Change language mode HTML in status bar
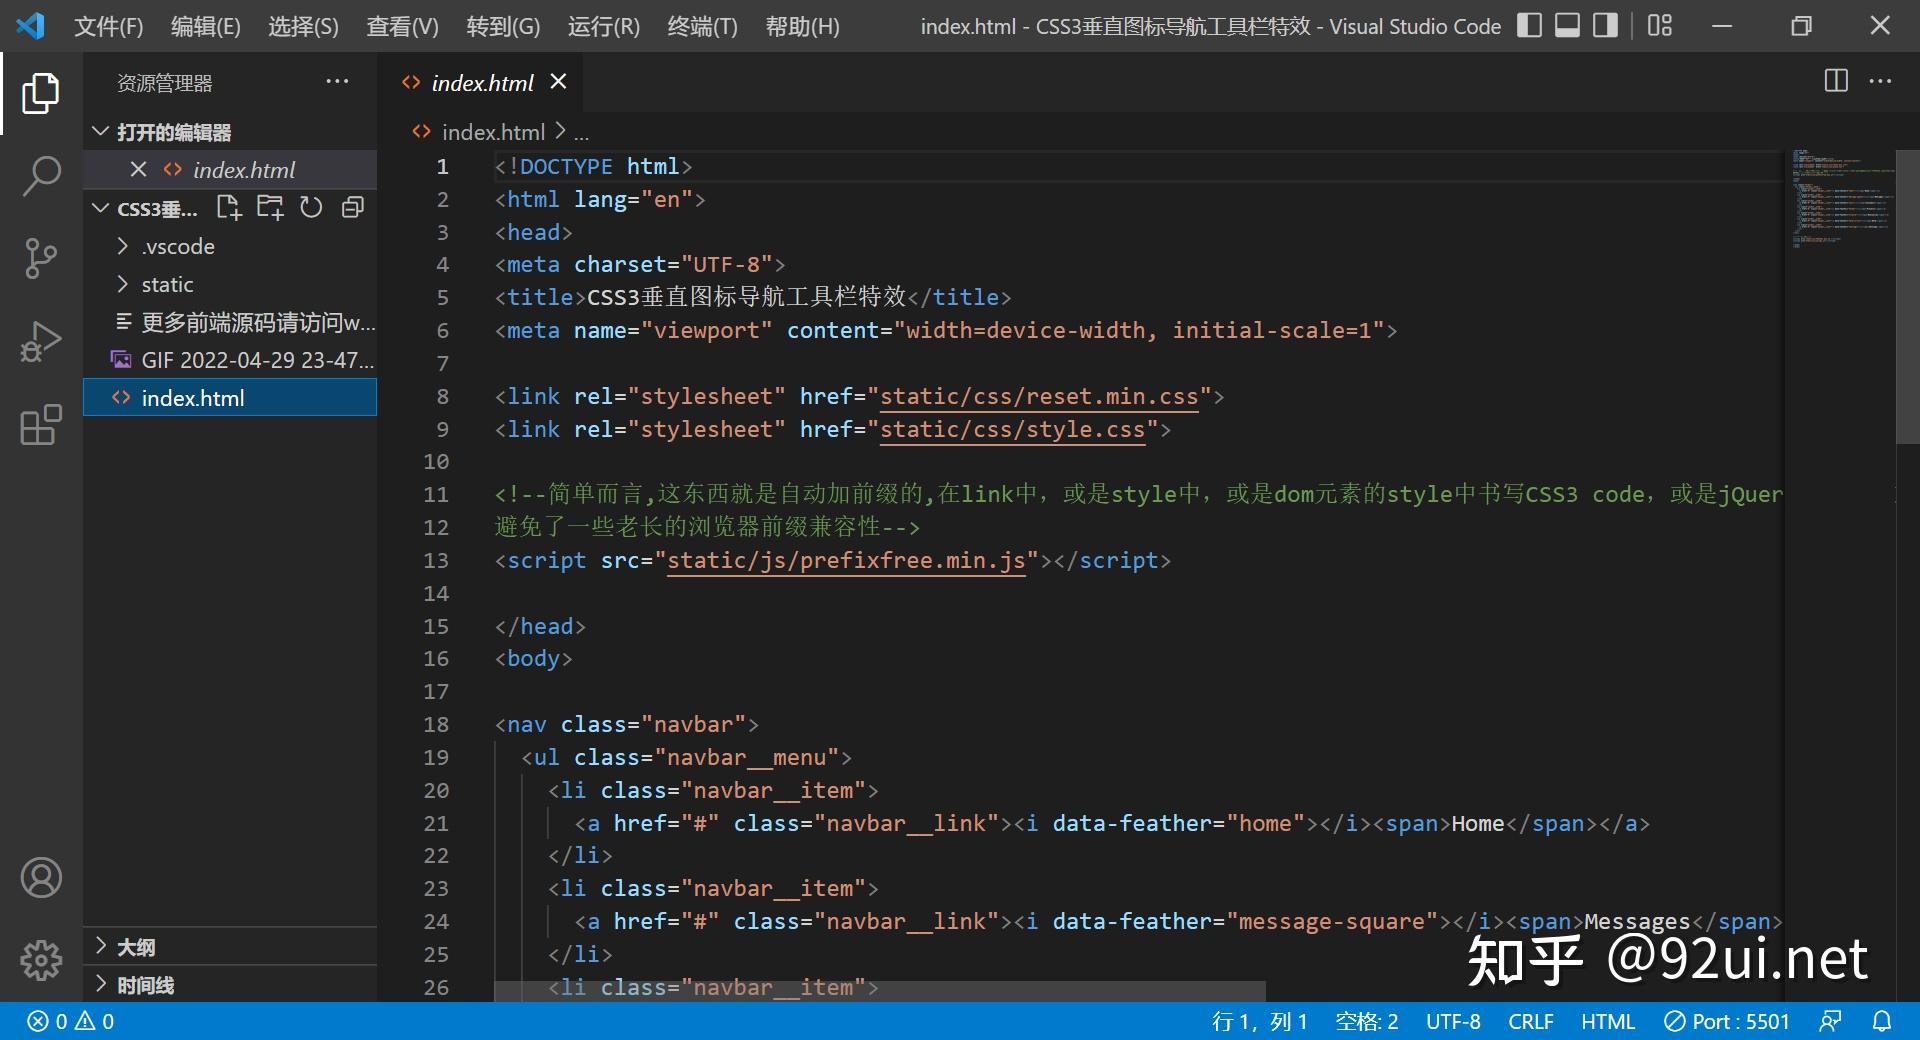Viewport: 1920px width, 1040px height. pyautogui.click(x=1608, y=1021)
